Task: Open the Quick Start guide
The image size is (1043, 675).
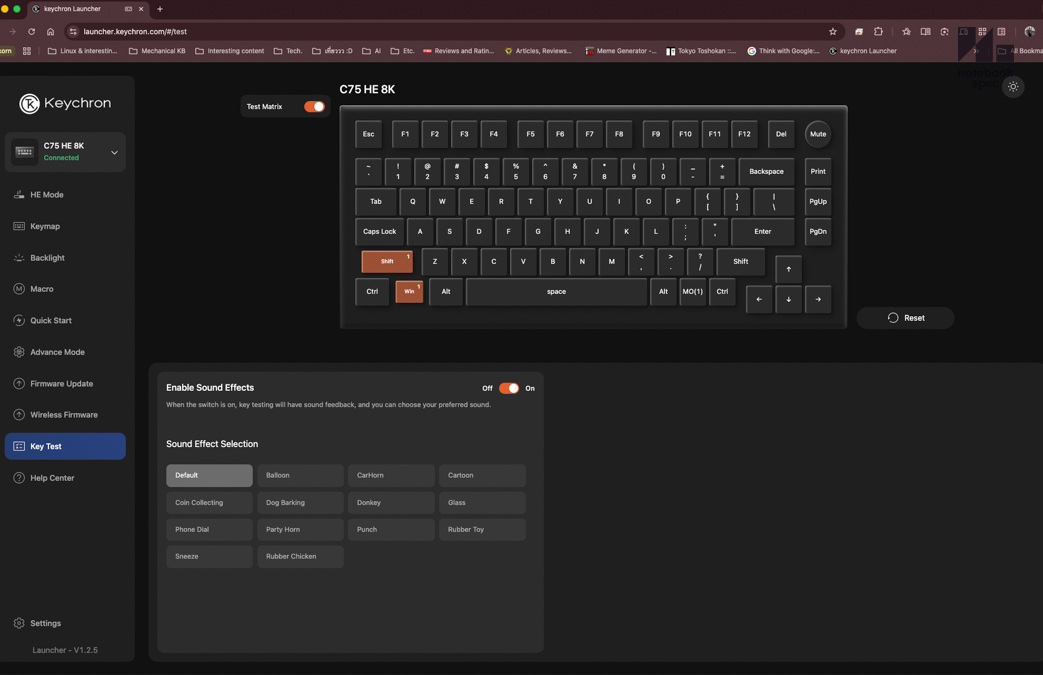Action: tap(53, 320)
